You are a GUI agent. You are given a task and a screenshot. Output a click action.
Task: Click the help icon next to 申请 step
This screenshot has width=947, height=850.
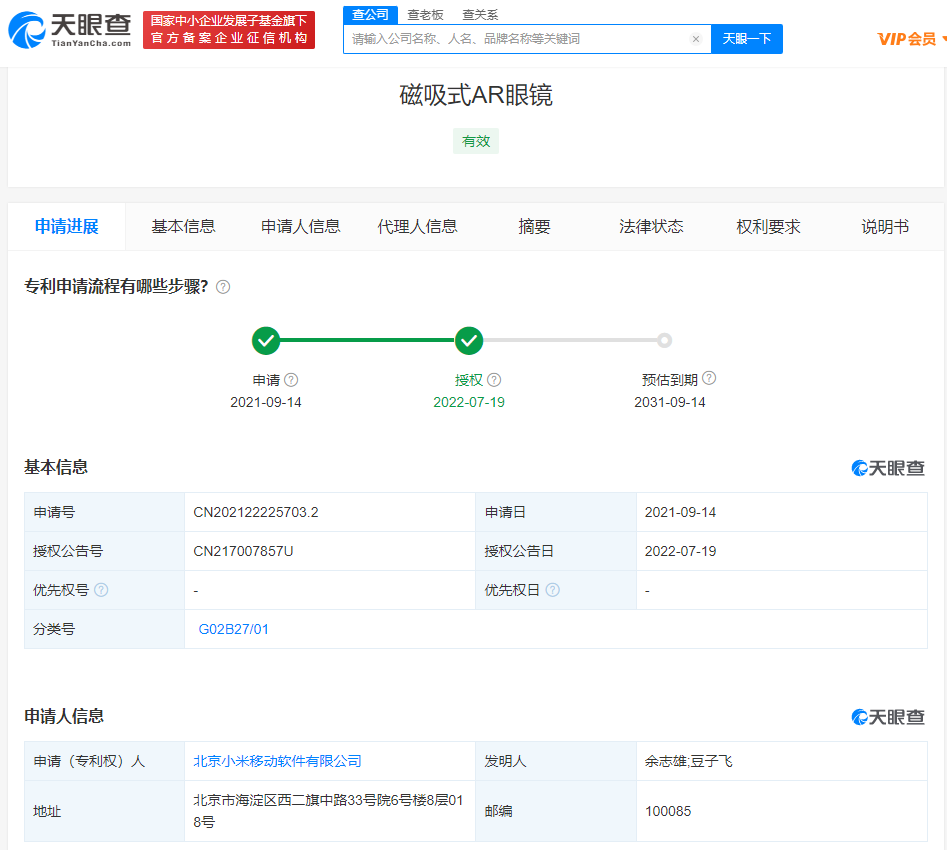[x=291, y=380]
